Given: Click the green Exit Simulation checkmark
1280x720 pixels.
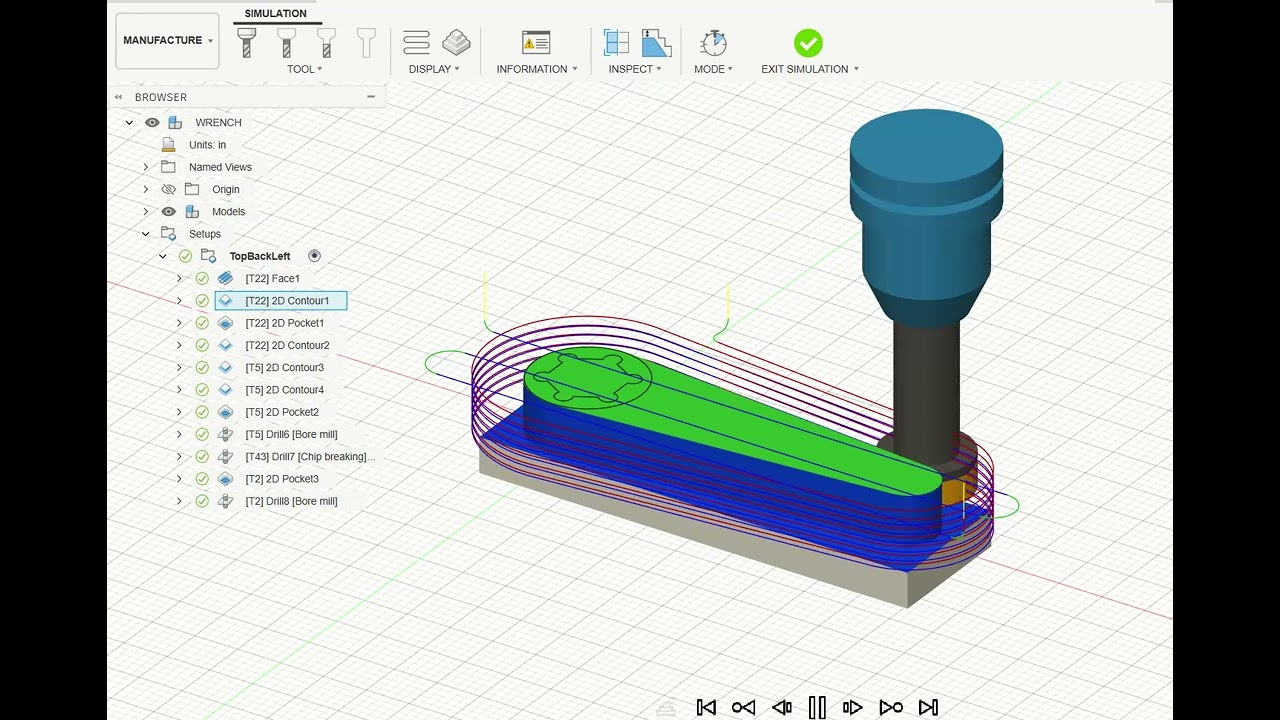Looking at the screenshot, I should tap(808, 43).
